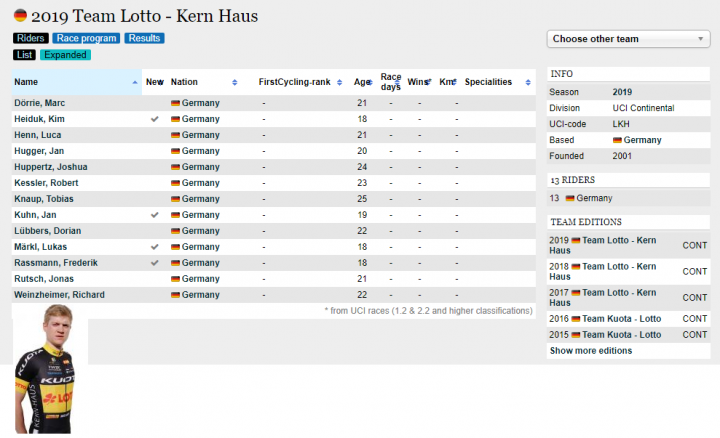Click Show more editions
The height and width of the screenshot is (438, 720).
tap(591, 351)
